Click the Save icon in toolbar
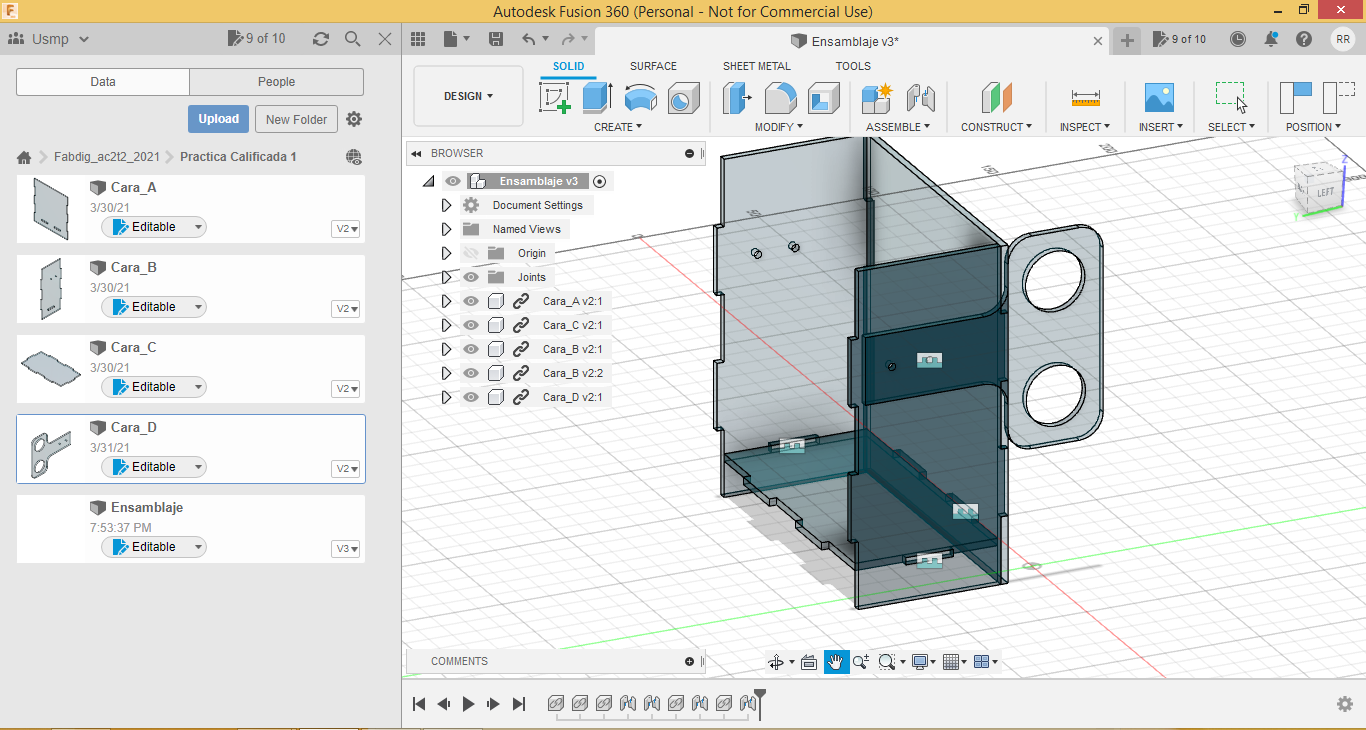1366x730 pixels. tap(495, 39)
